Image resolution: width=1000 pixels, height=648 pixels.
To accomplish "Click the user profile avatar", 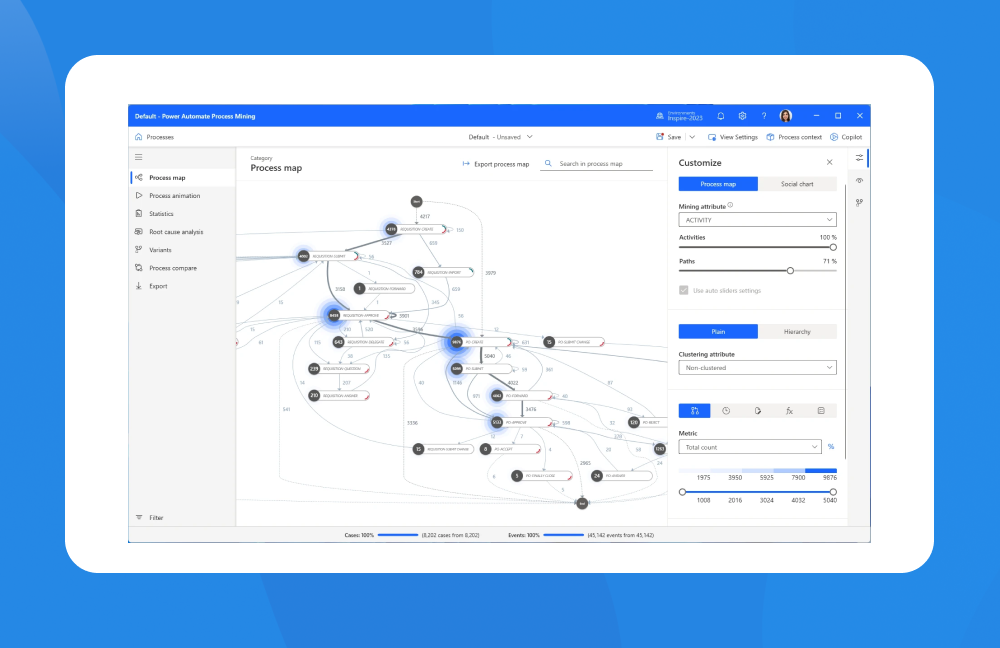I will (786, 116).
